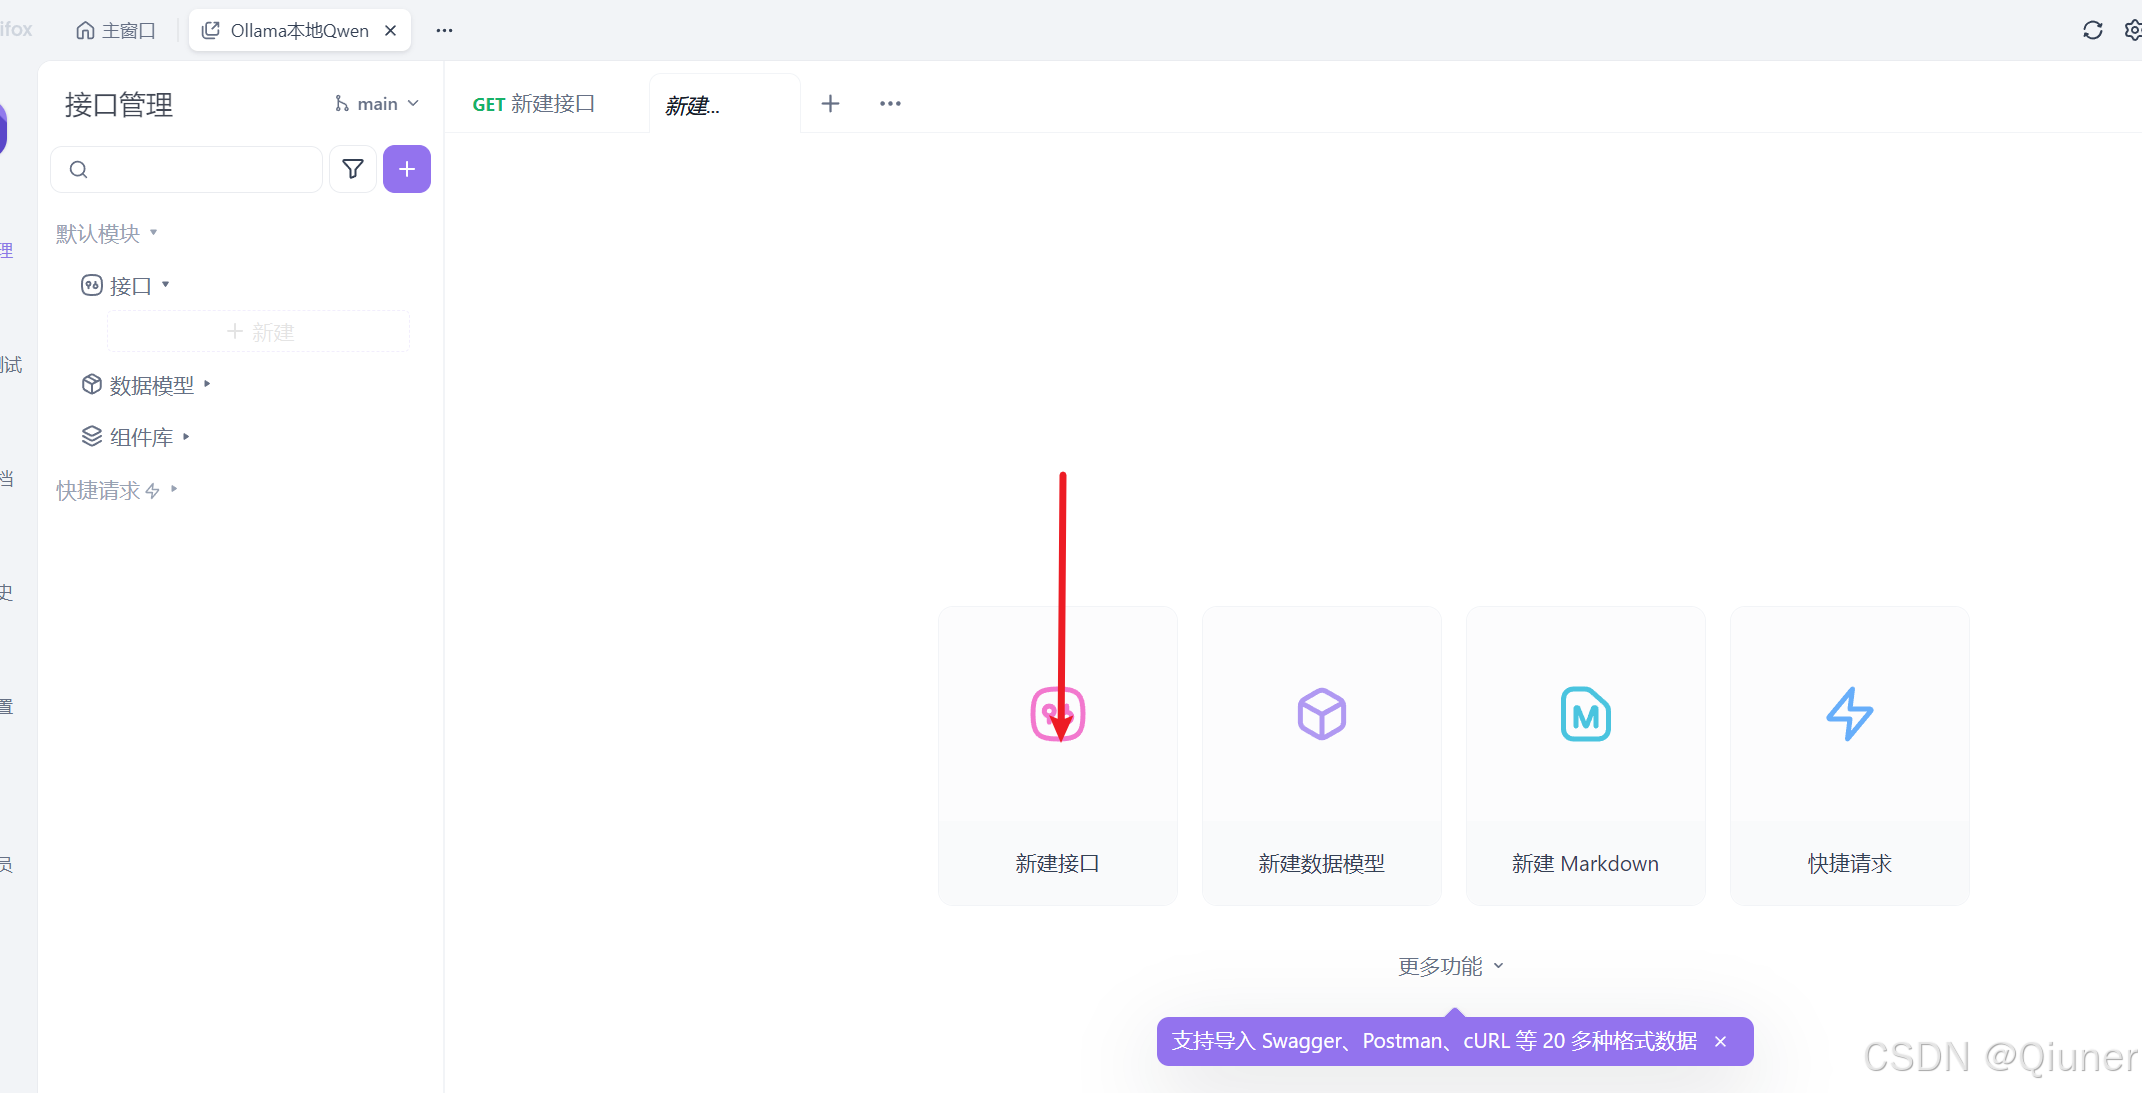Expand the 数据模型 tree node

(152, 385)
